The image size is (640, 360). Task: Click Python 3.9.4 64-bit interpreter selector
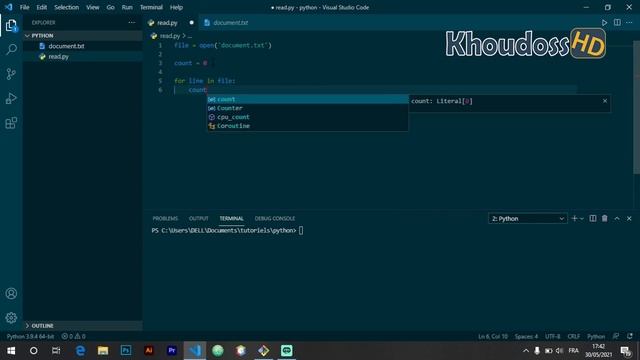(30, 336)
